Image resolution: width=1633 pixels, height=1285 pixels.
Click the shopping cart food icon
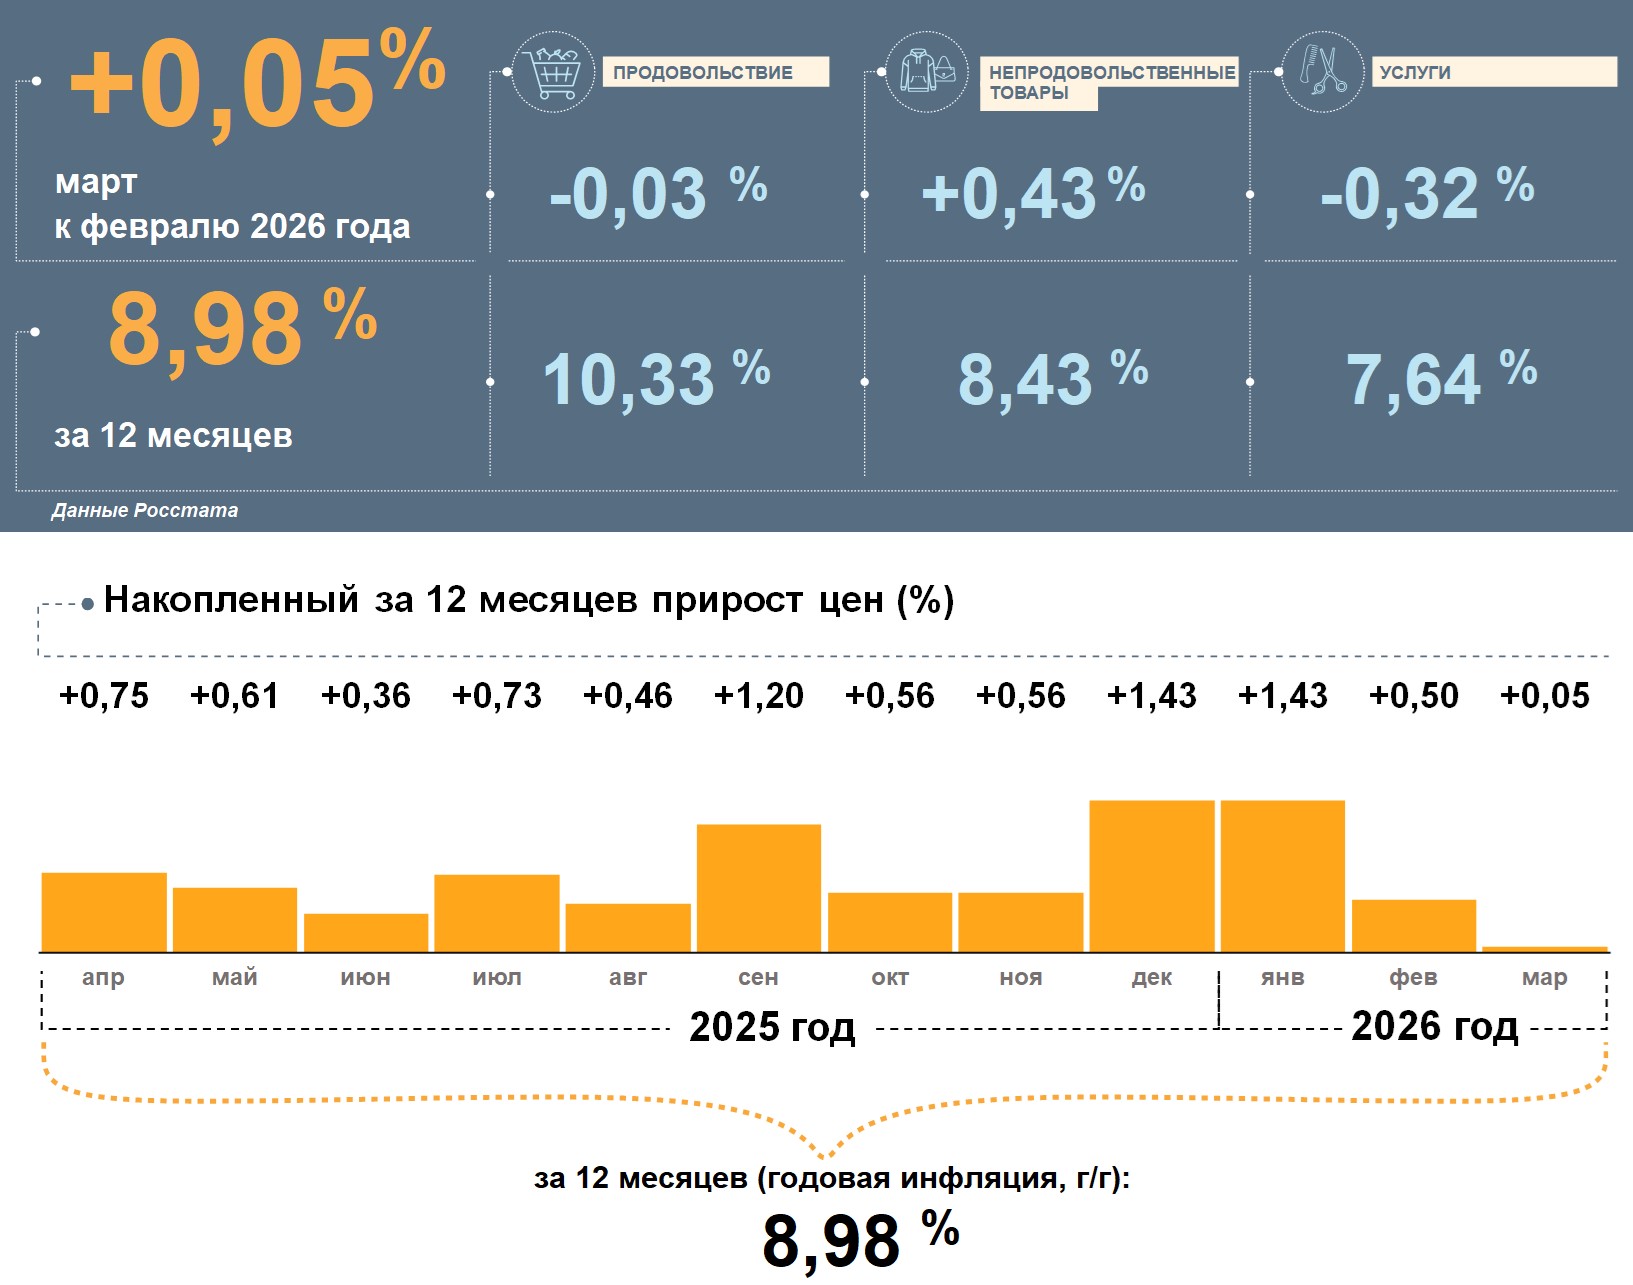(553, 72)
